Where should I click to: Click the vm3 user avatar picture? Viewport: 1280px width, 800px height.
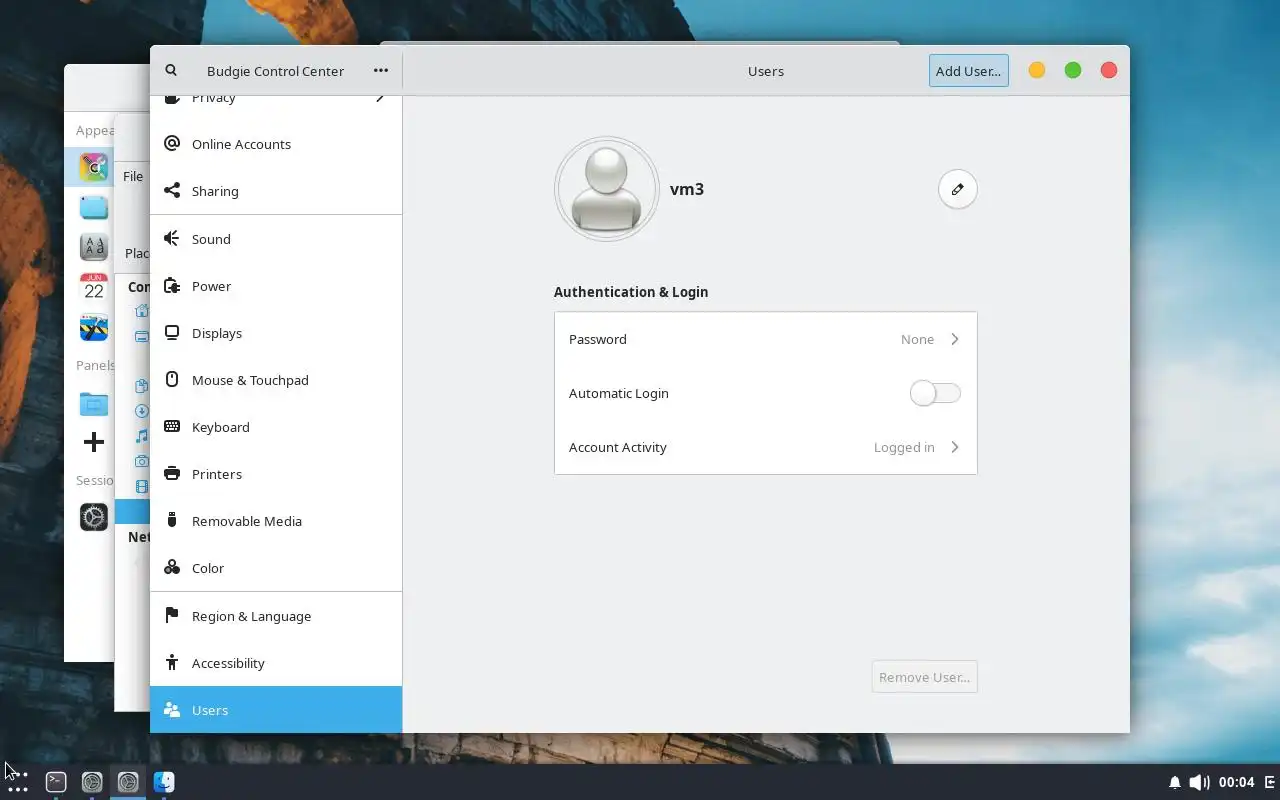606,189
